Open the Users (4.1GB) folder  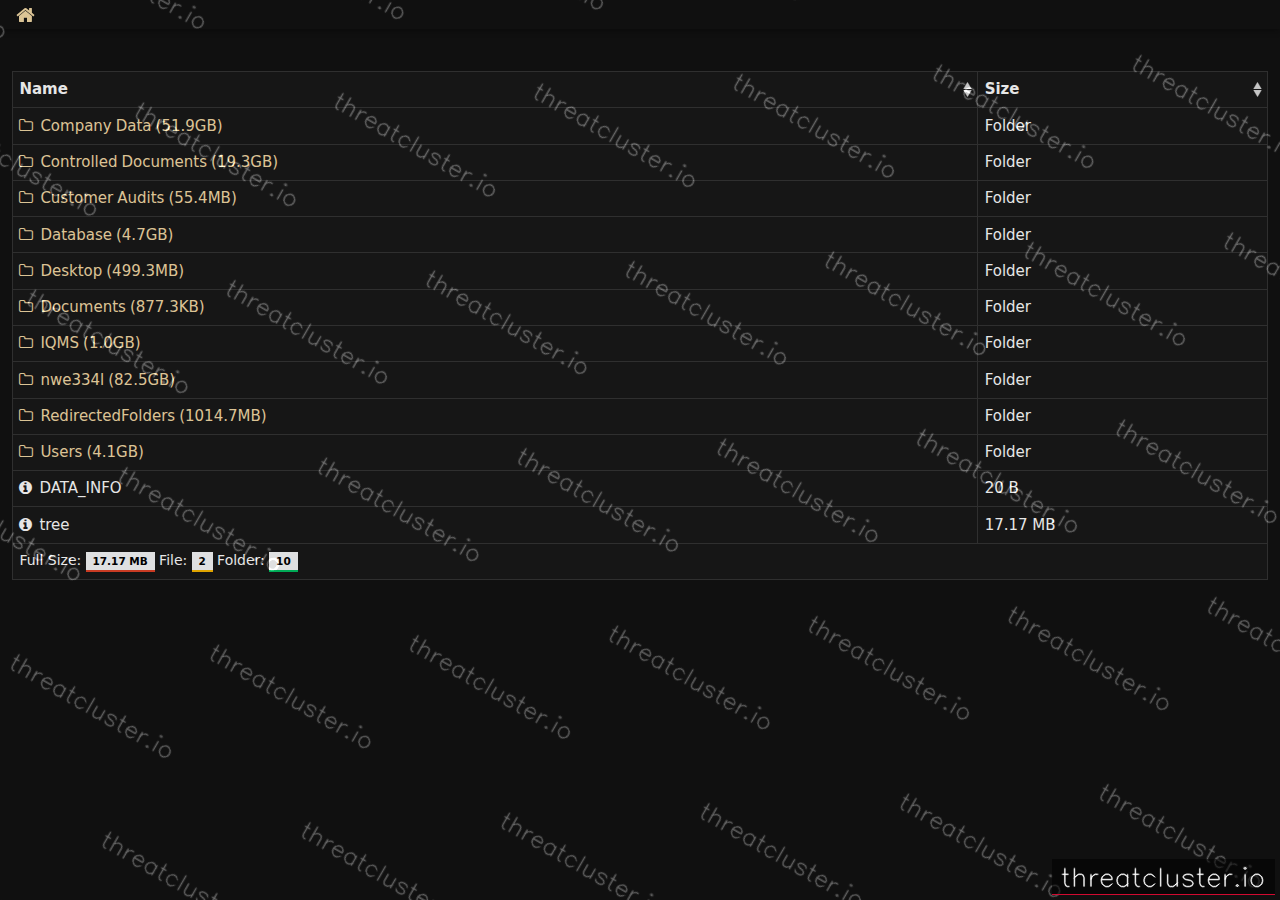(92, 452)
